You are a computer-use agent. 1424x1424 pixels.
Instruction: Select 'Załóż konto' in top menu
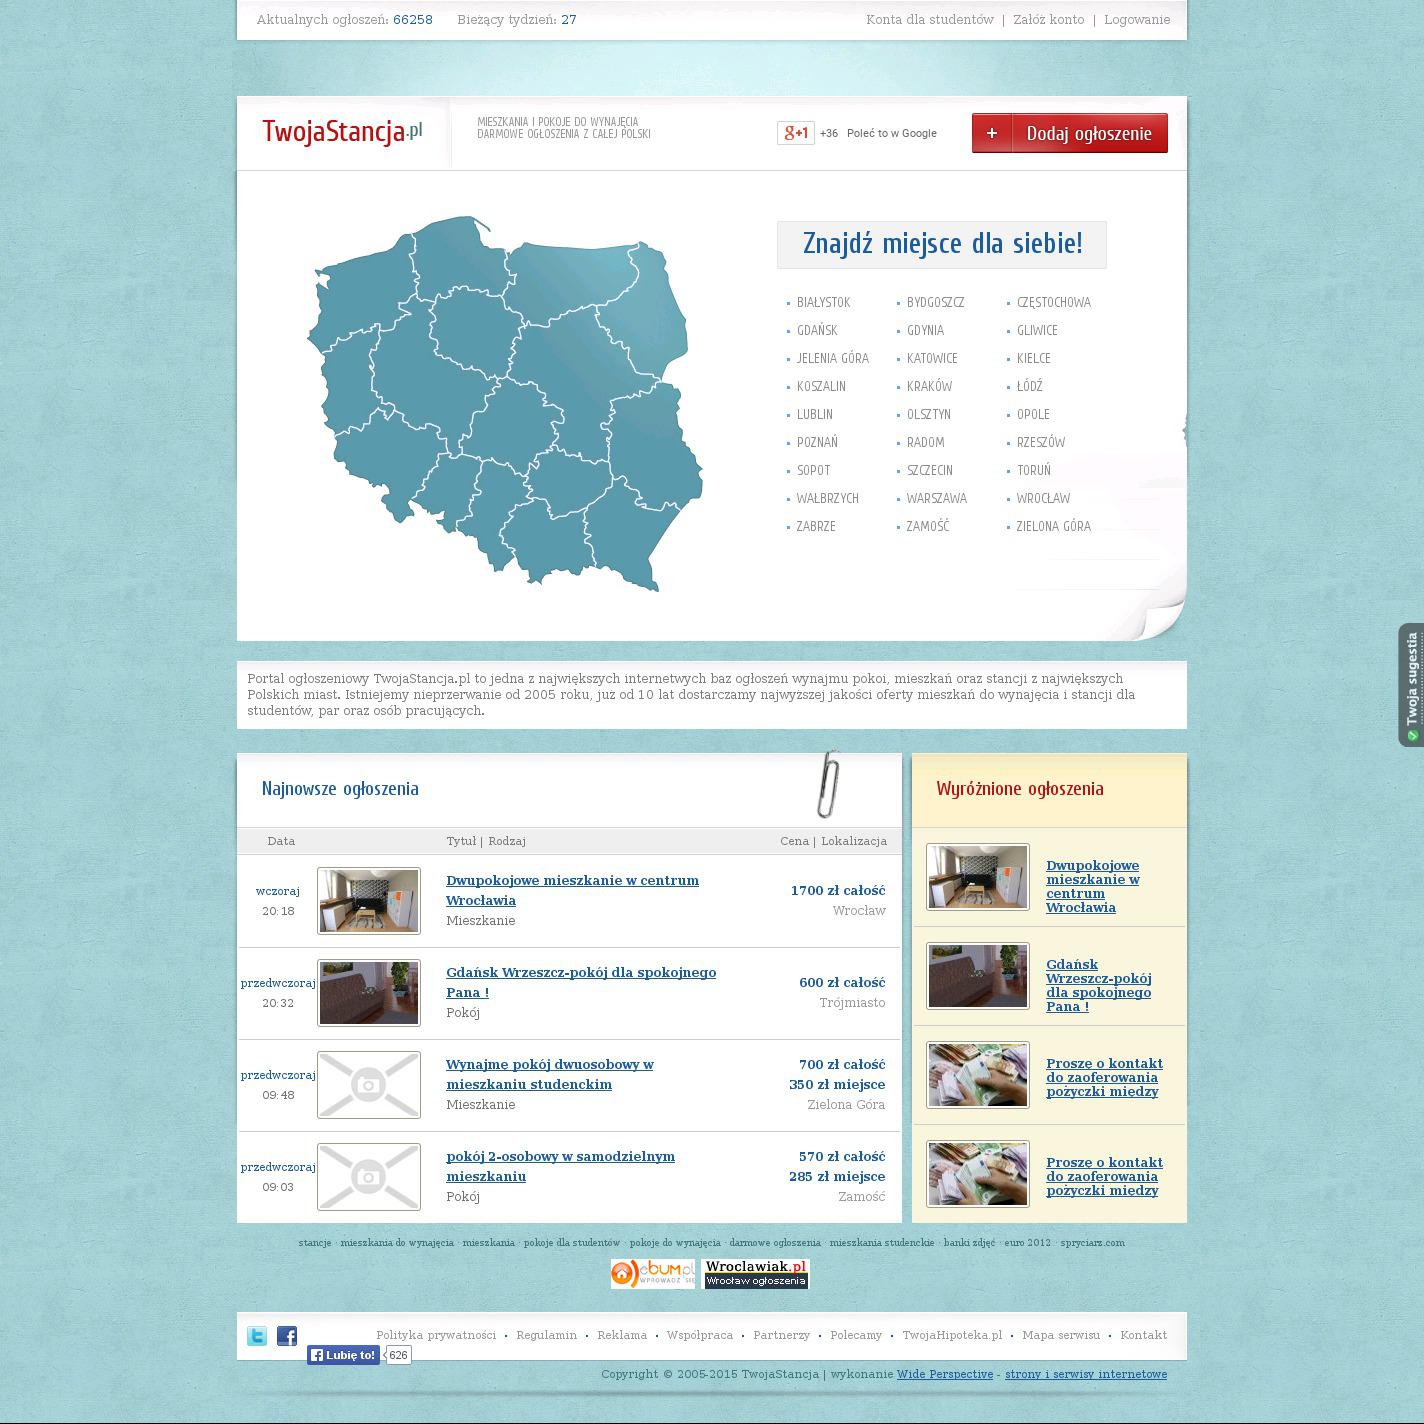(1048, 20)
